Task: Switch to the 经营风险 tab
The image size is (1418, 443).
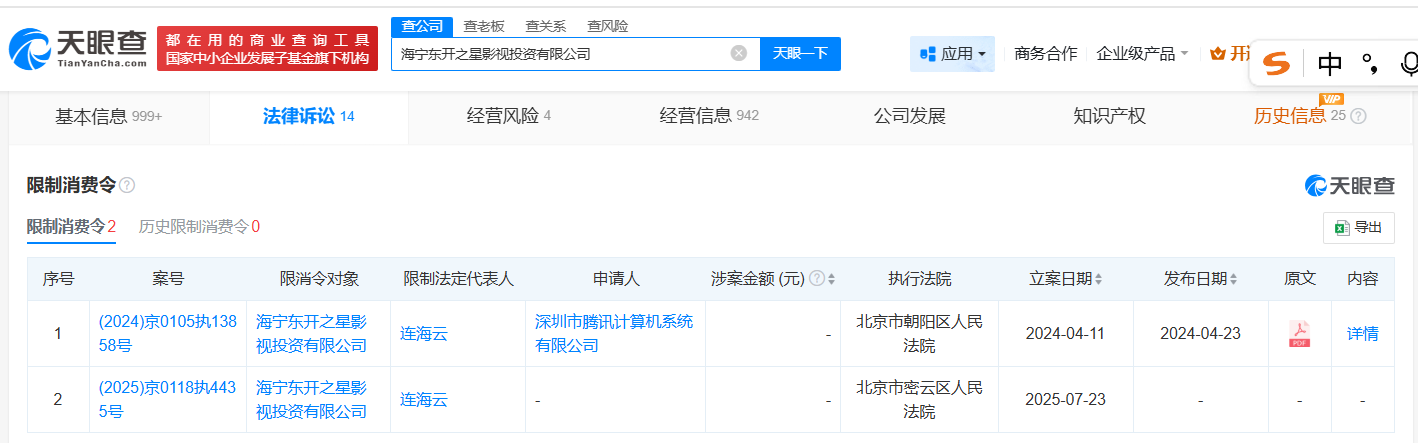Action: pos(508,116)
